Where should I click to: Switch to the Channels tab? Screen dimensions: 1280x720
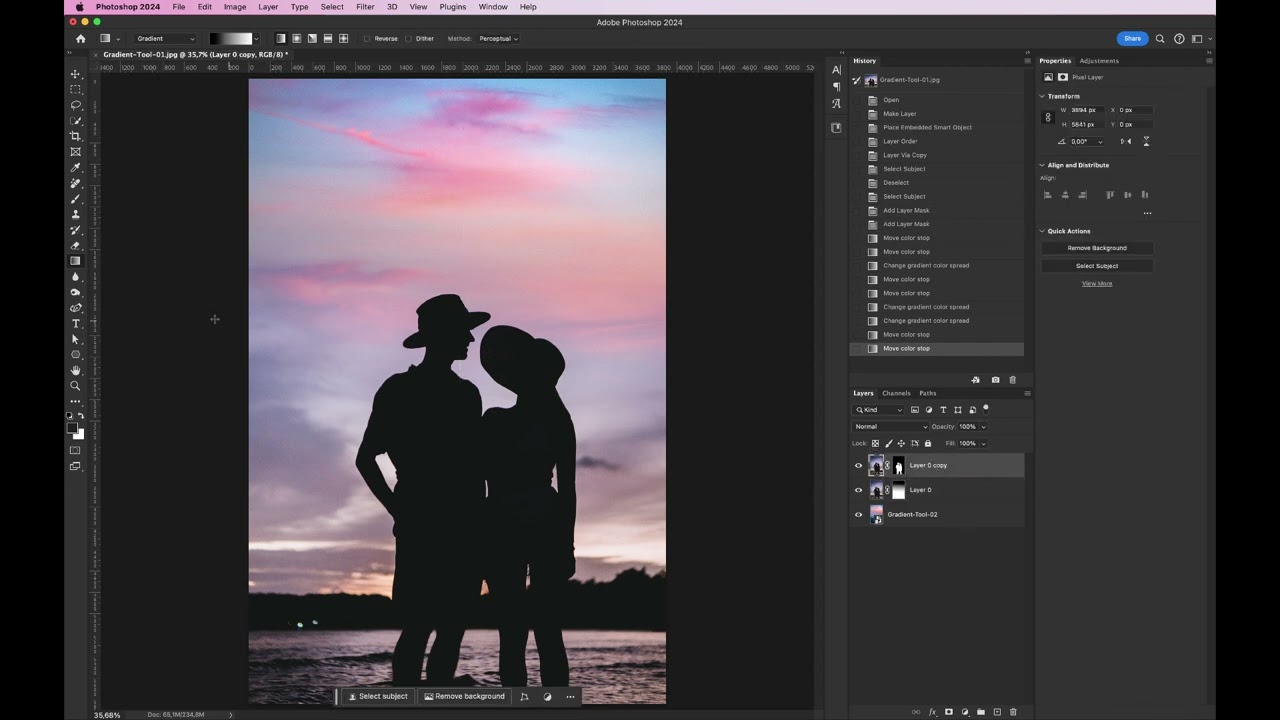(896, 393)
